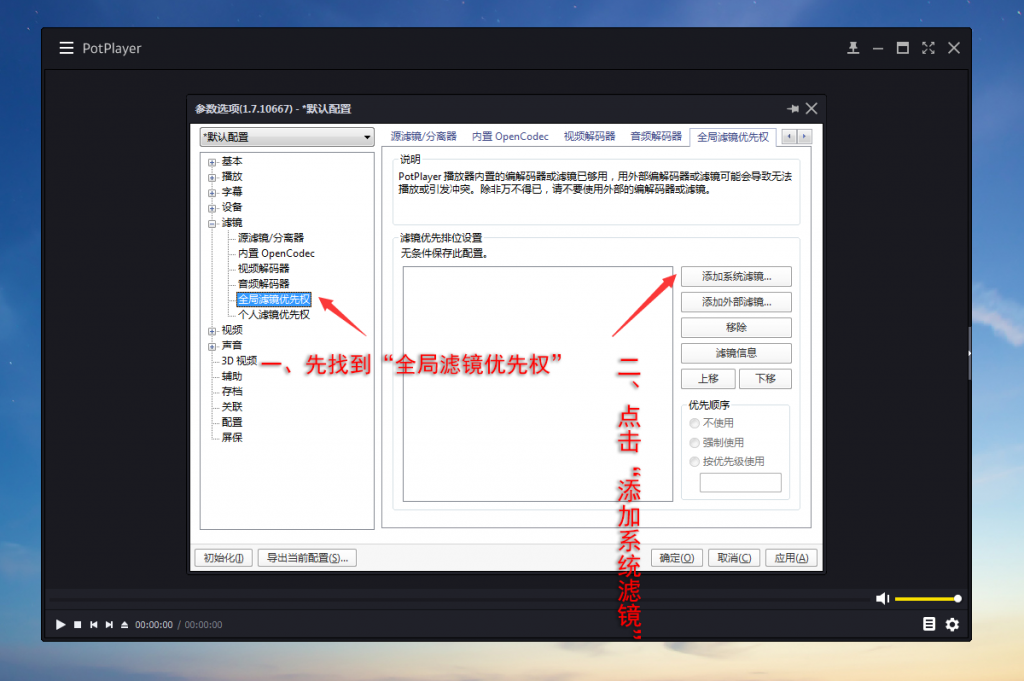The image size is (1024, 681).
Task: Pin PotPlayer window on top
Action: (x=853, y=48)
